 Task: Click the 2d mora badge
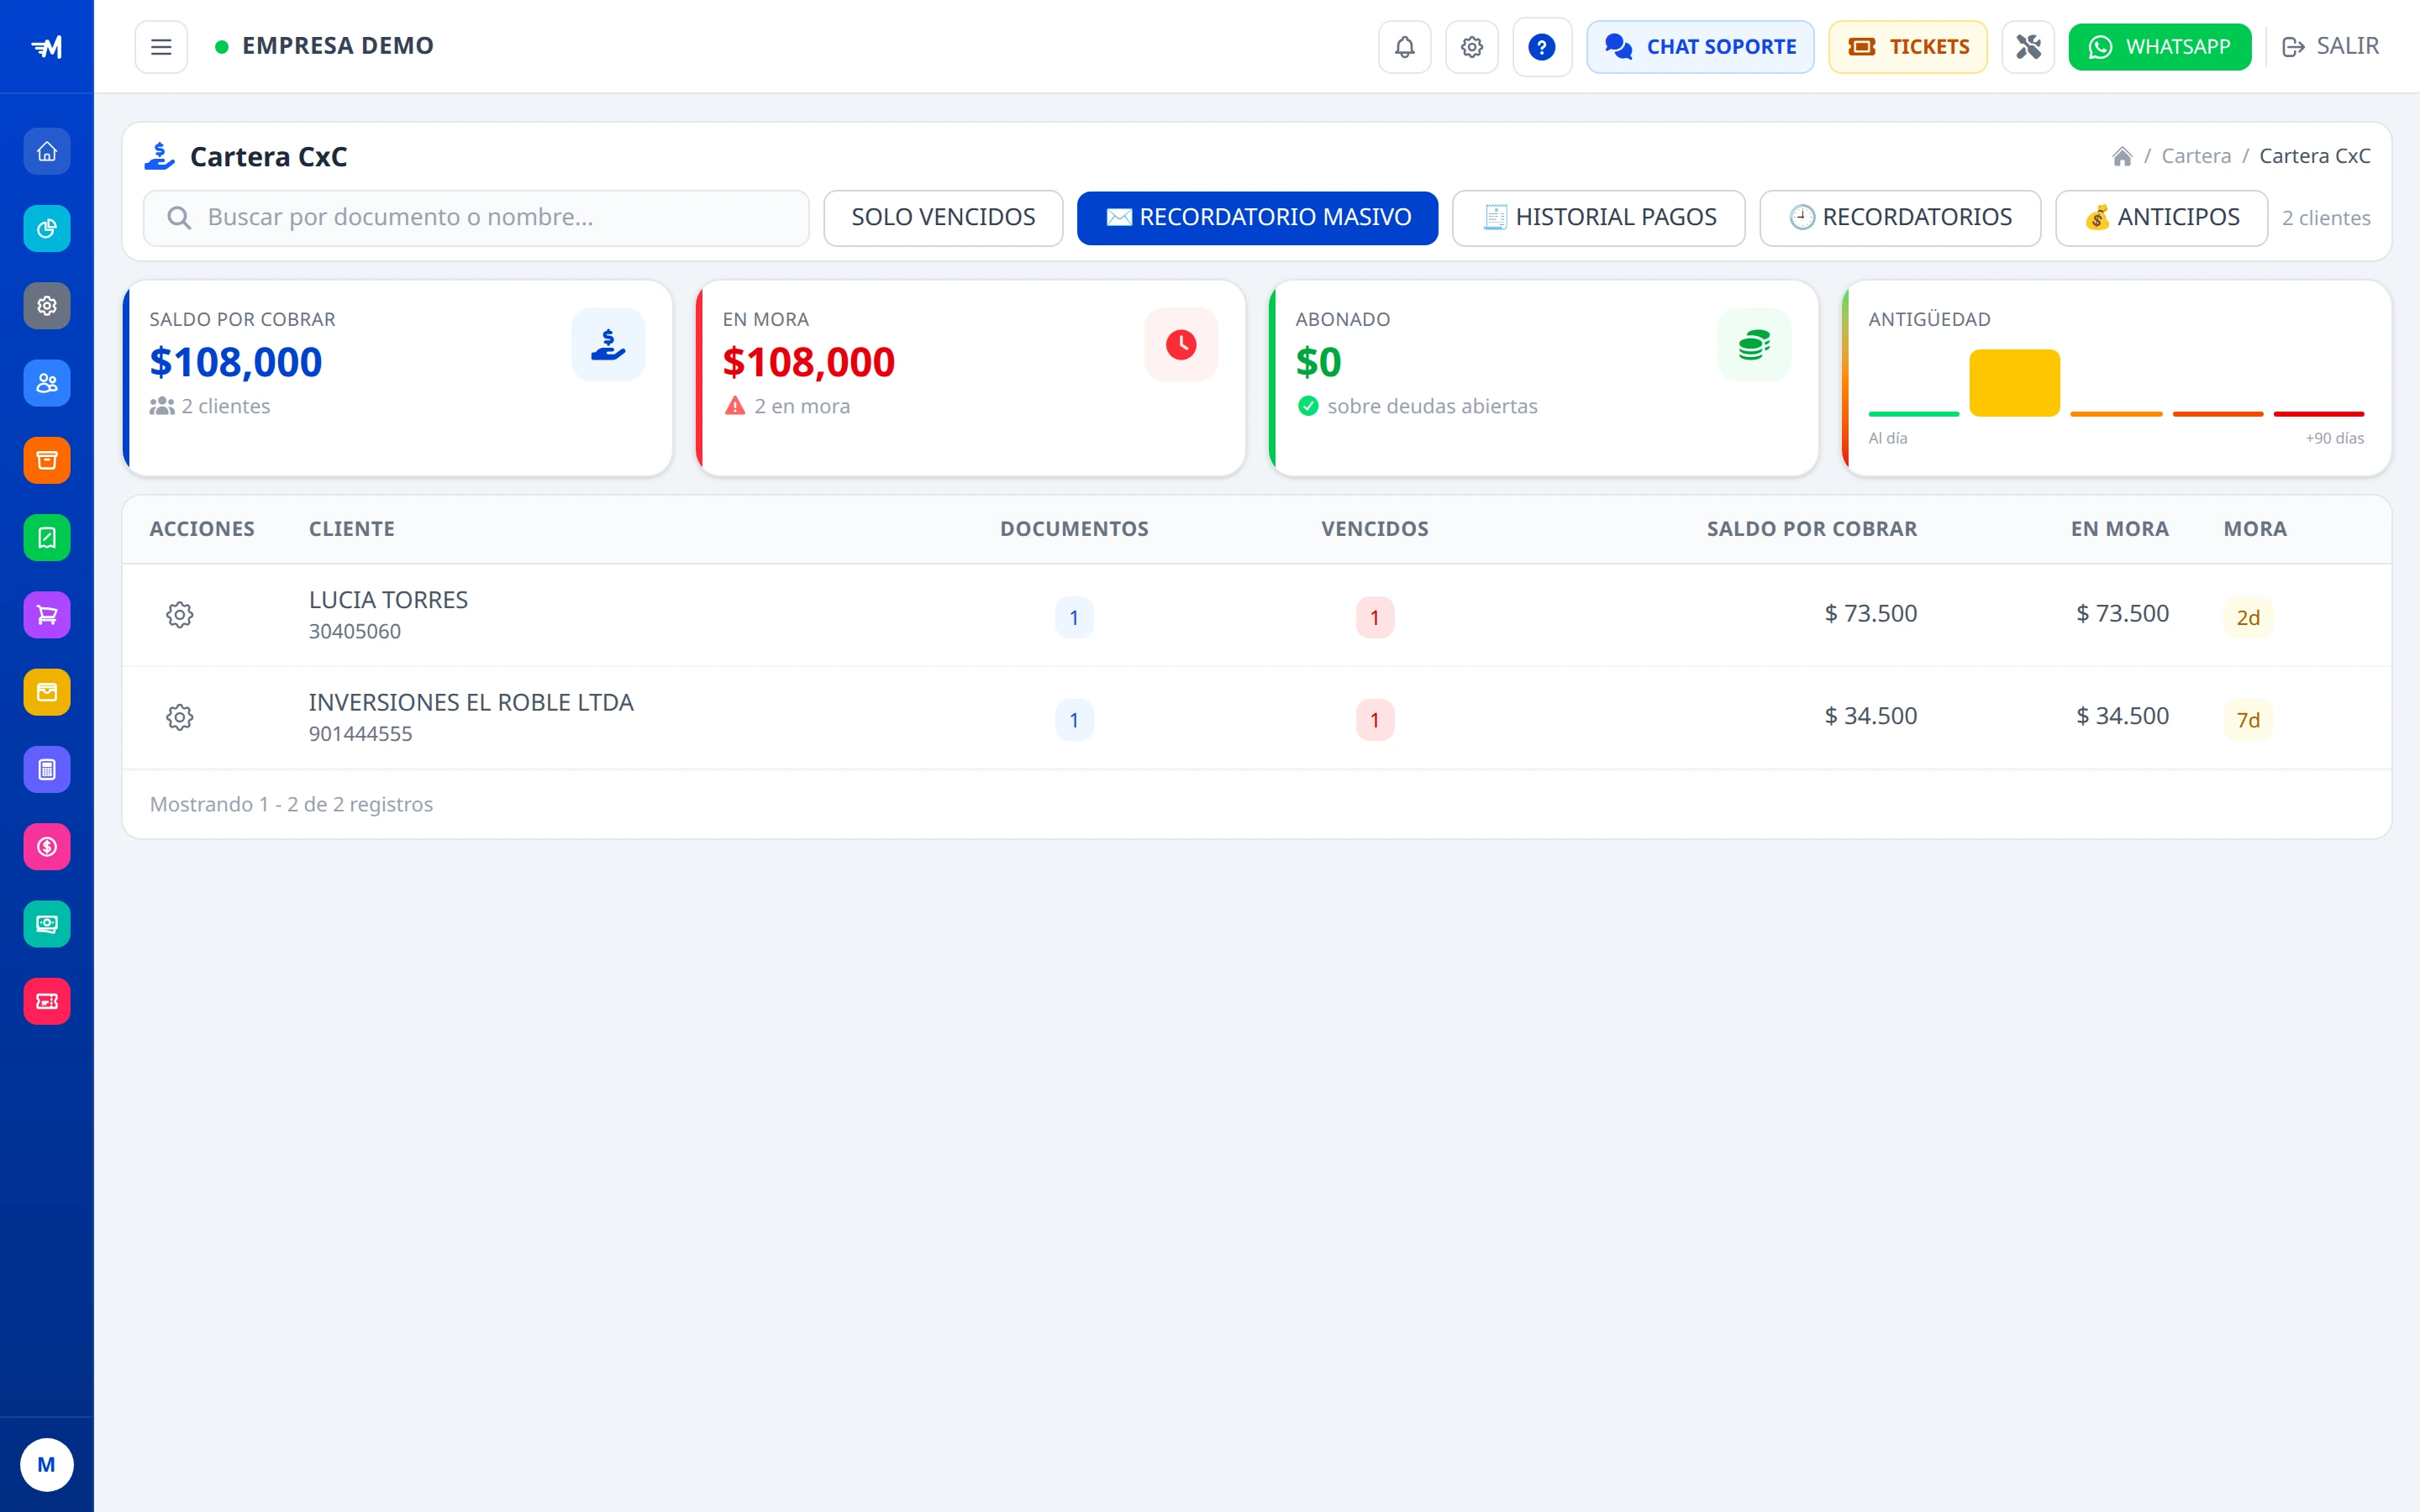2247,618
